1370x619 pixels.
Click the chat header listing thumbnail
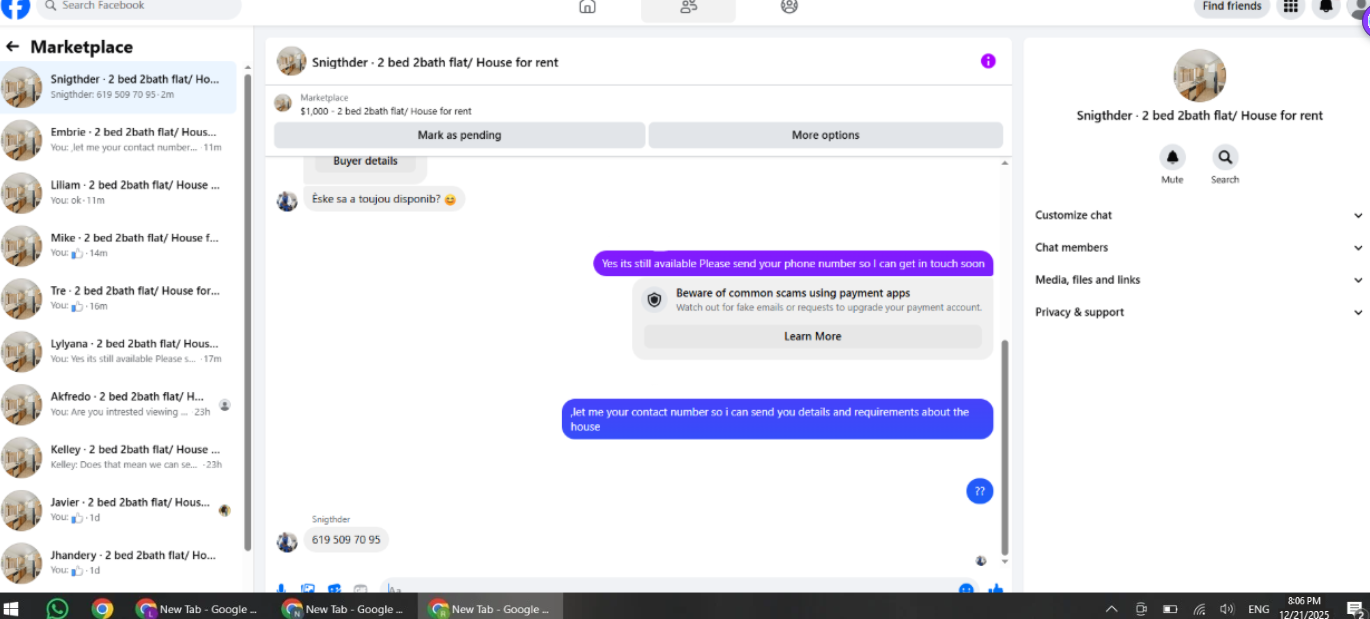(291, 61)
